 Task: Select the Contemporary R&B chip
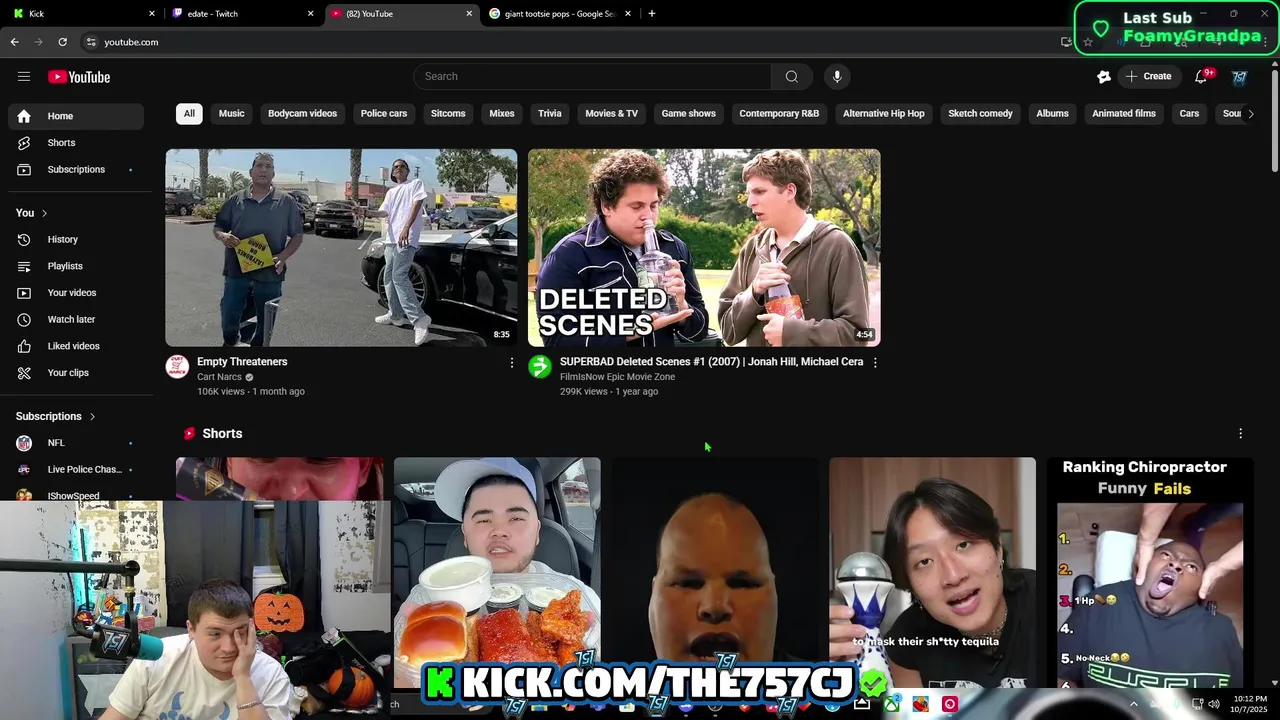coord(779,114)
